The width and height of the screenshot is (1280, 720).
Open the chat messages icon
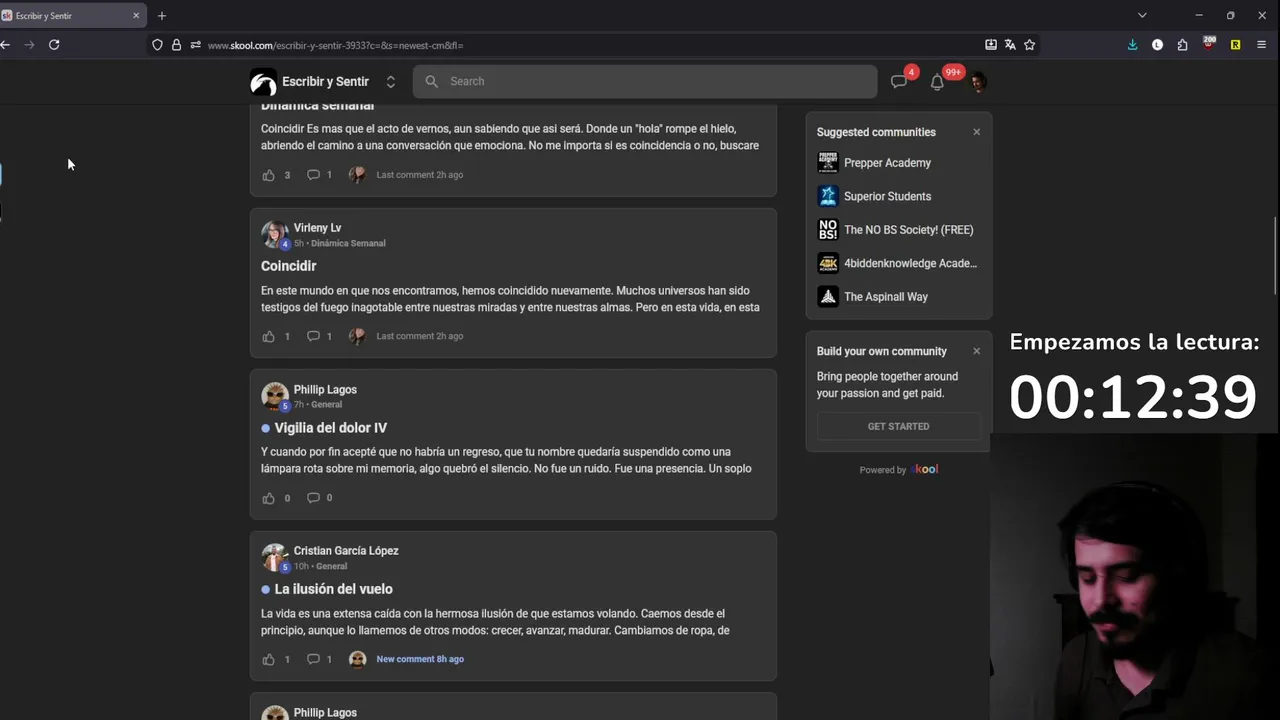(899, 82)
